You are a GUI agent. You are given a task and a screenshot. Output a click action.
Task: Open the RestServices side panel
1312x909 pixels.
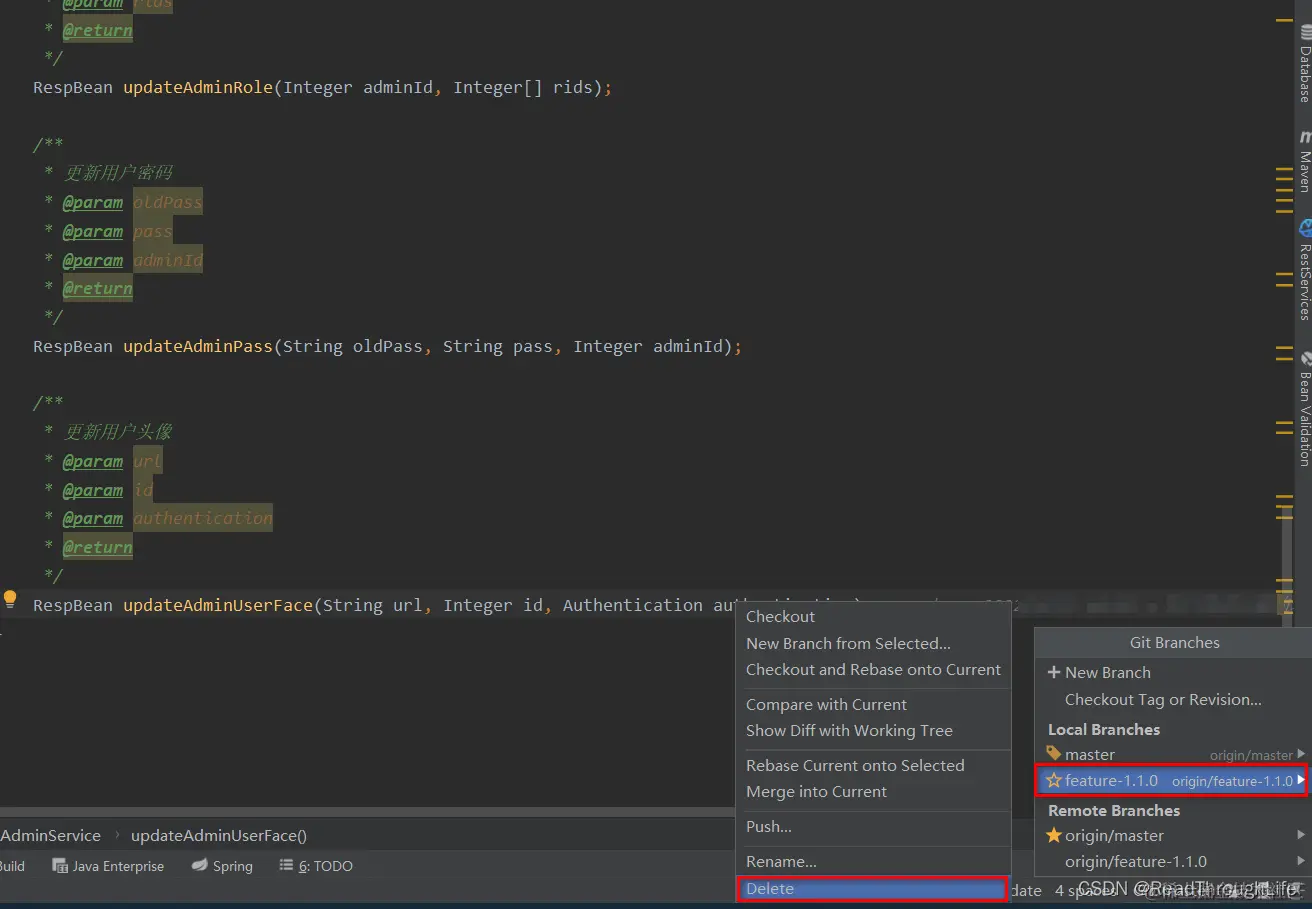tap(1304, 270)
